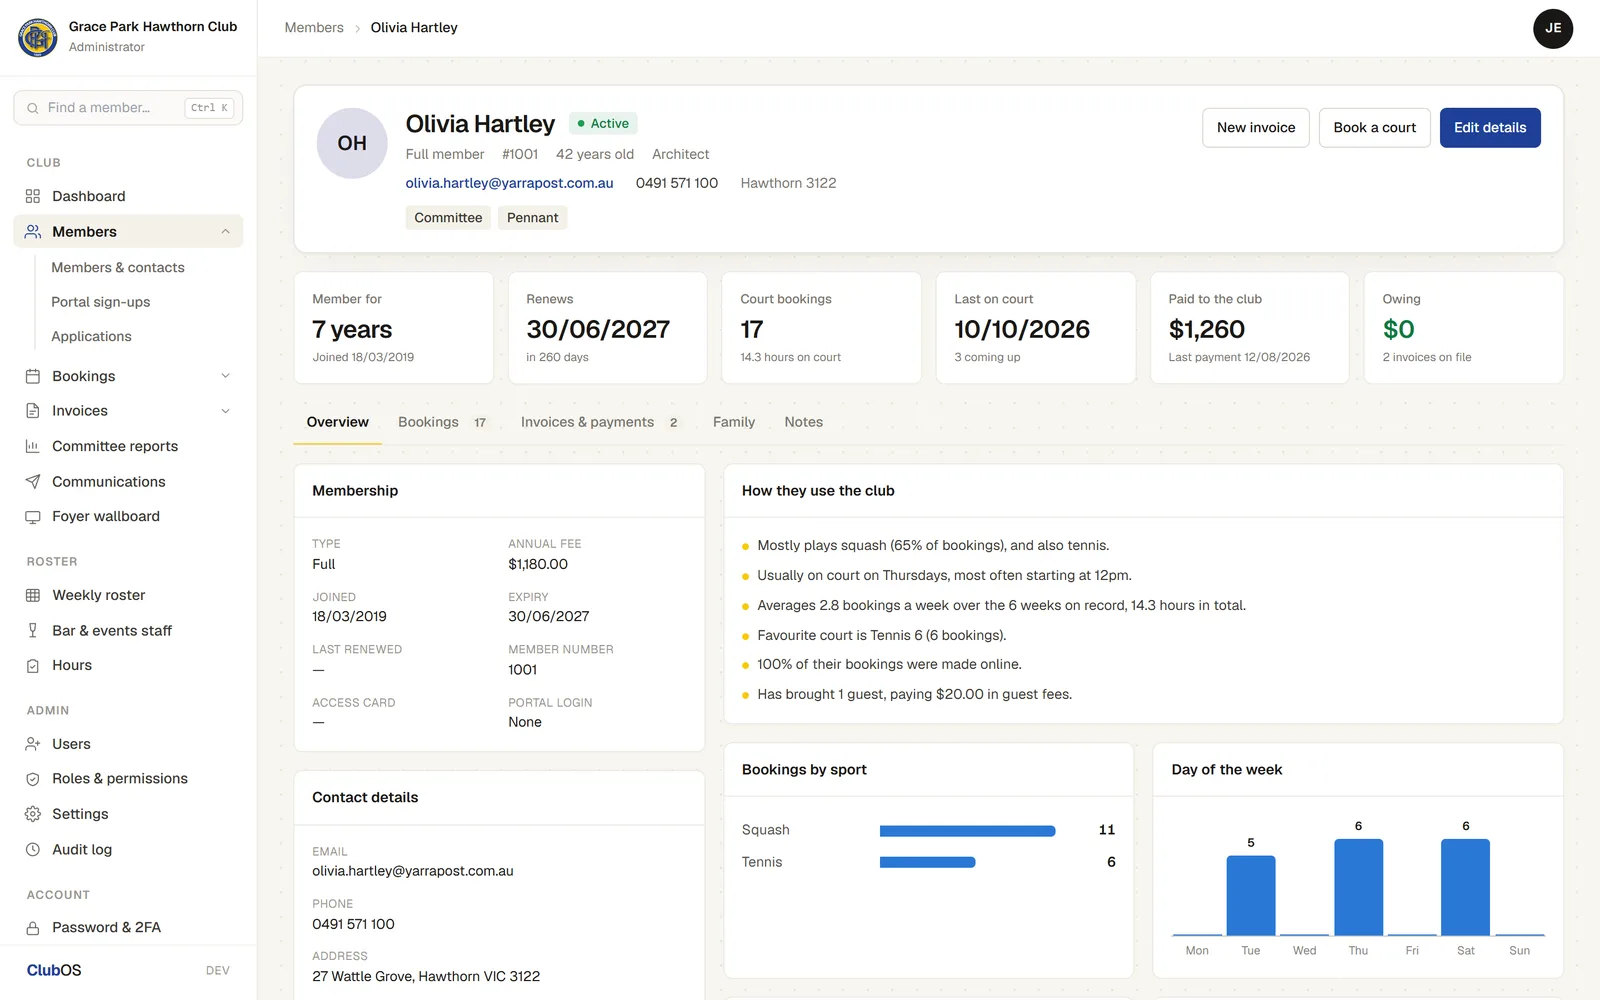Go to Members breadcrumb link

pos(314,28)
